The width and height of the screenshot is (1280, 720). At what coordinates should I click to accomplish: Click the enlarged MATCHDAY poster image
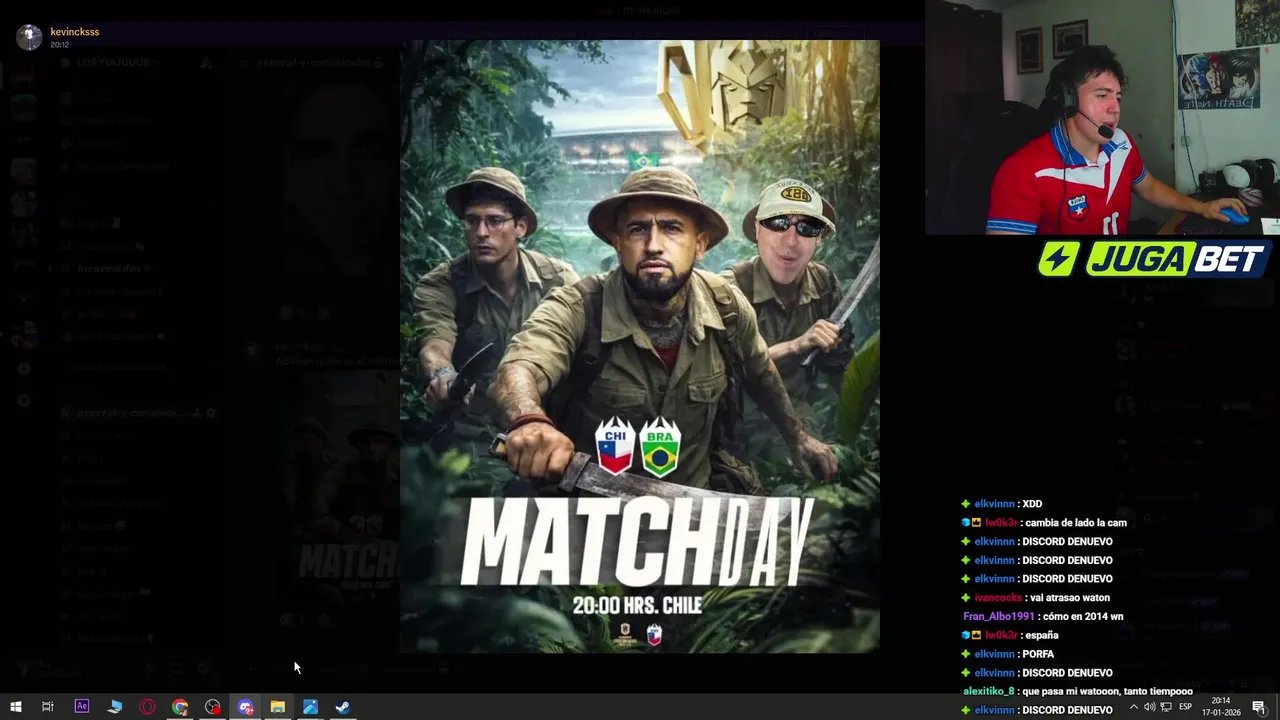(x=640, y=347)
